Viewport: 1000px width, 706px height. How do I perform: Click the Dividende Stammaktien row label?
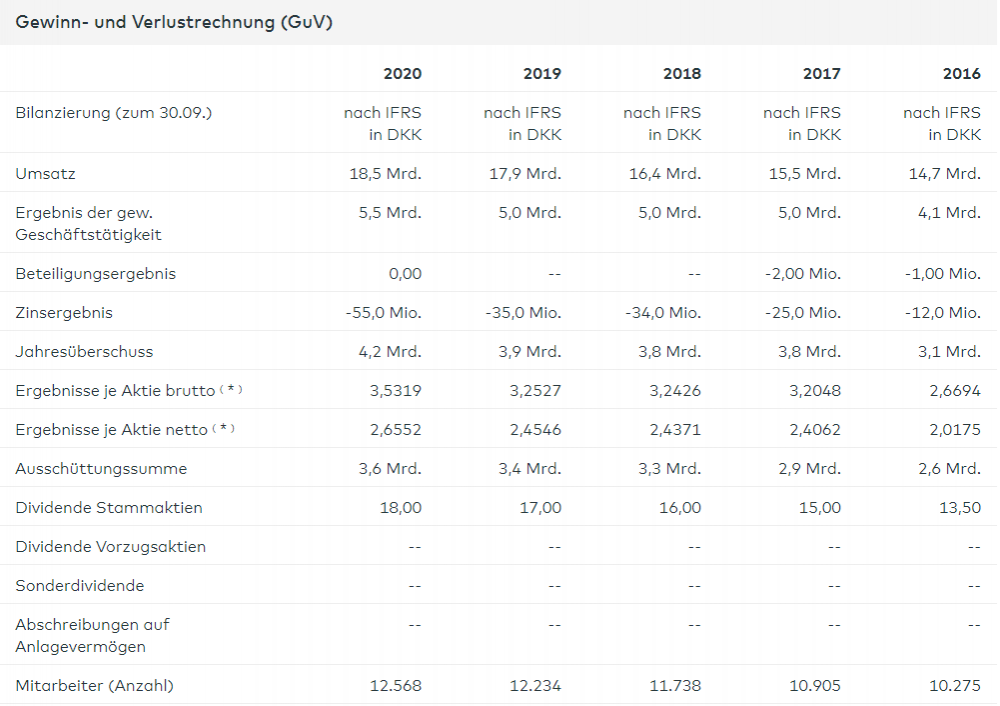(109, 507)
